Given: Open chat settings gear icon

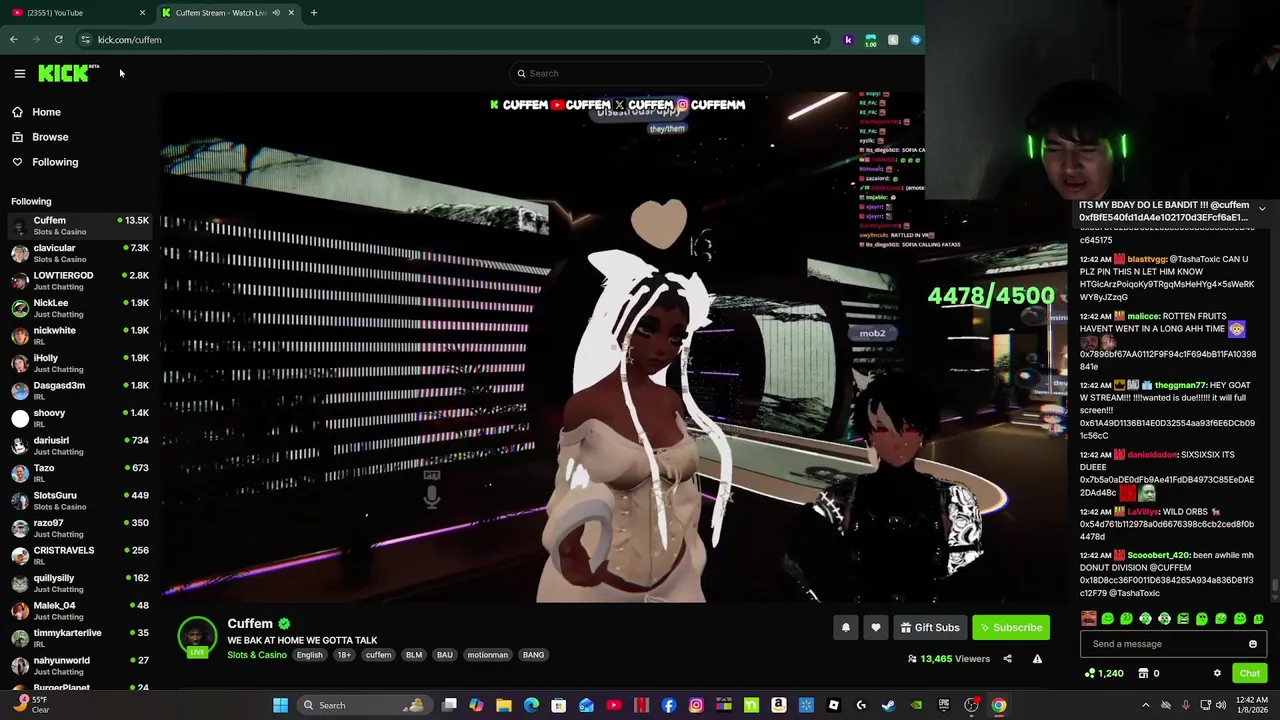Looking at the screenshot, I should click(1217, 673).
